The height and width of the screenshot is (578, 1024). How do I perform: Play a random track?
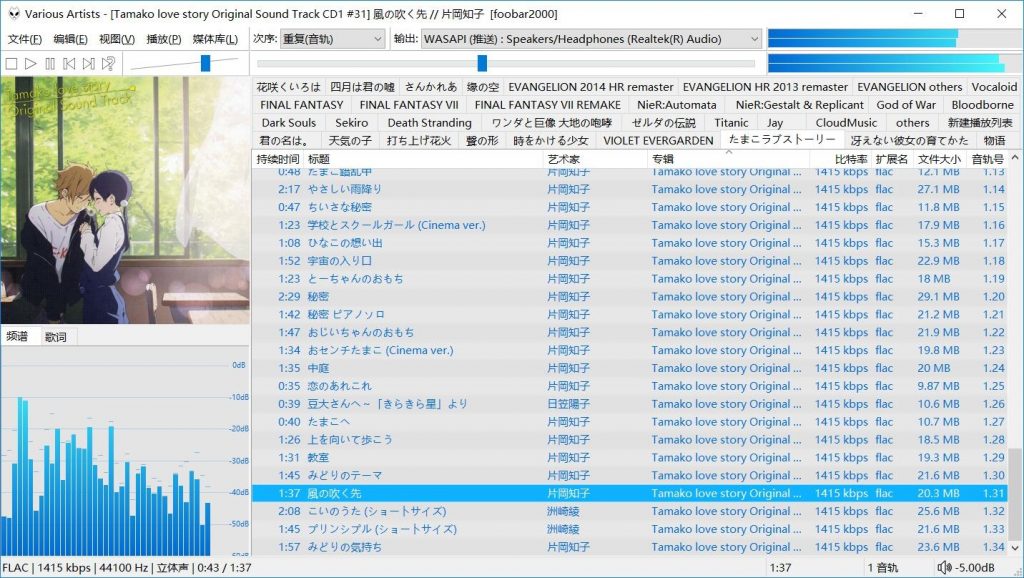point(108,63)
